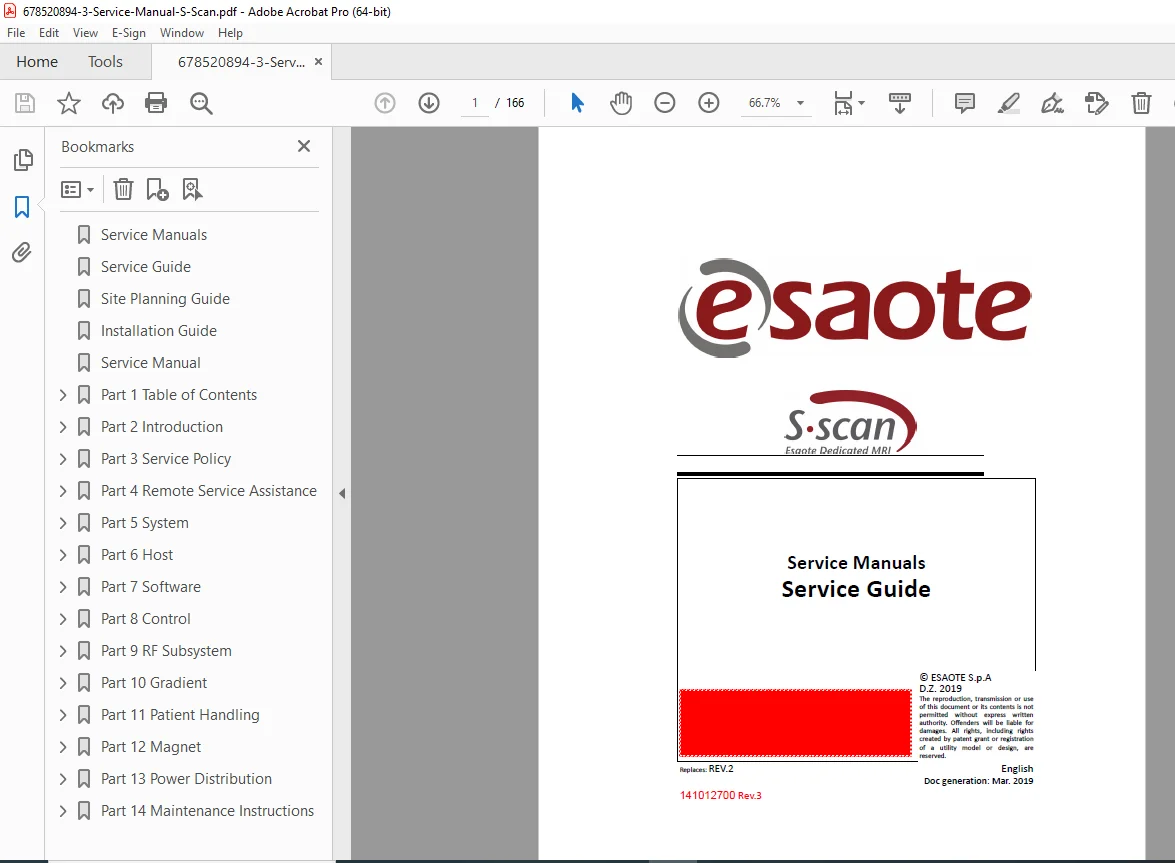Expand Part 1 Table of Contents

[63, 395]
